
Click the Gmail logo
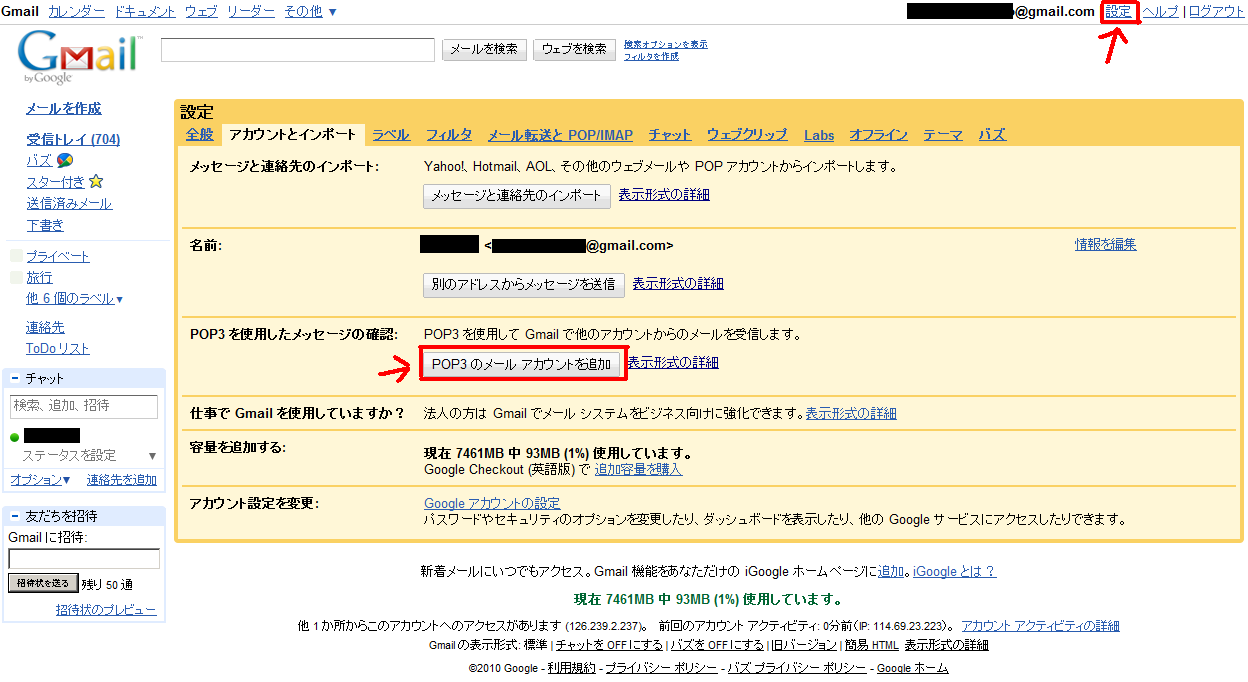pos(82,58)
